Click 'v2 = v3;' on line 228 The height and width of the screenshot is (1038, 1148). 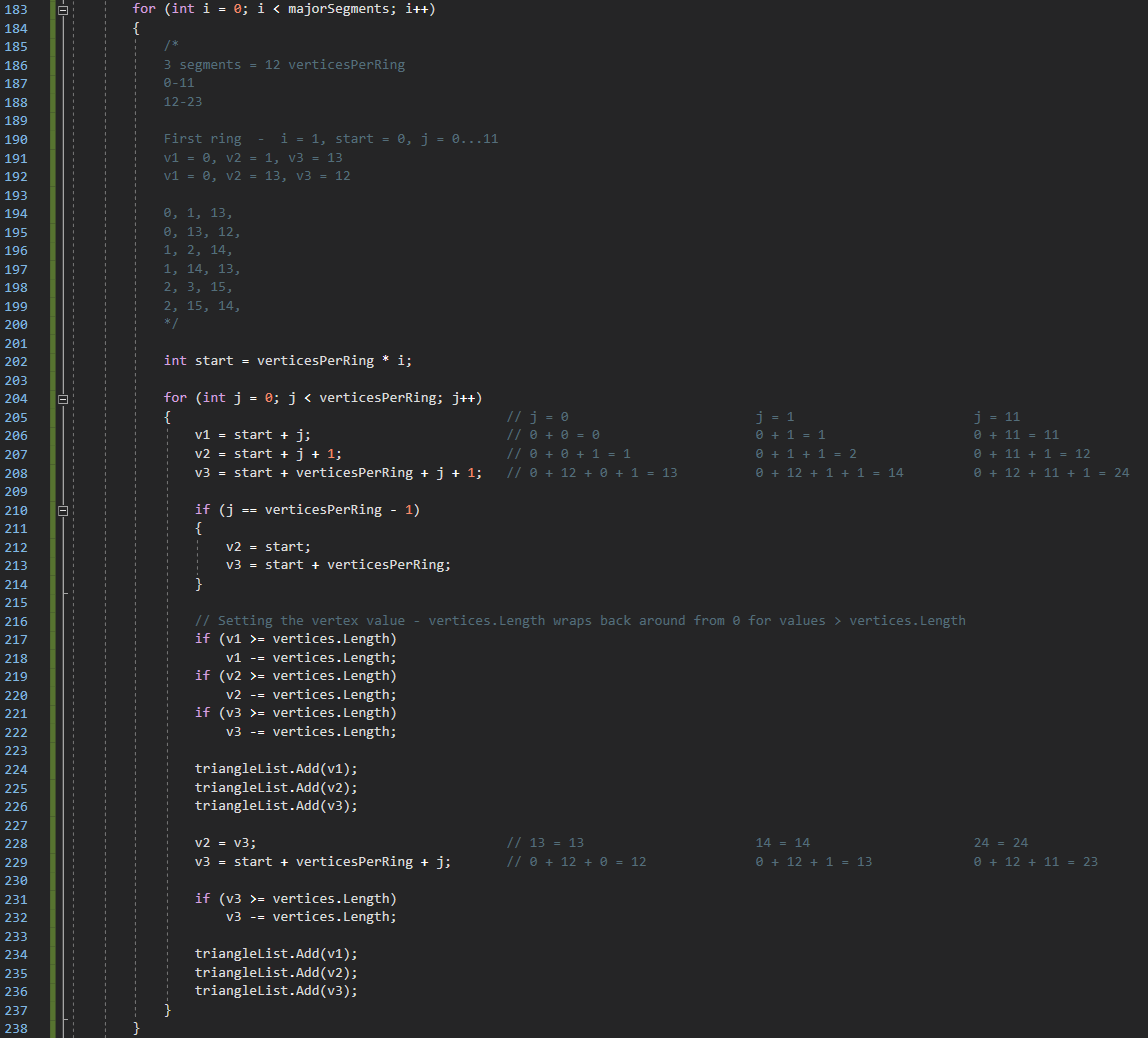click(x=226, y=843)
